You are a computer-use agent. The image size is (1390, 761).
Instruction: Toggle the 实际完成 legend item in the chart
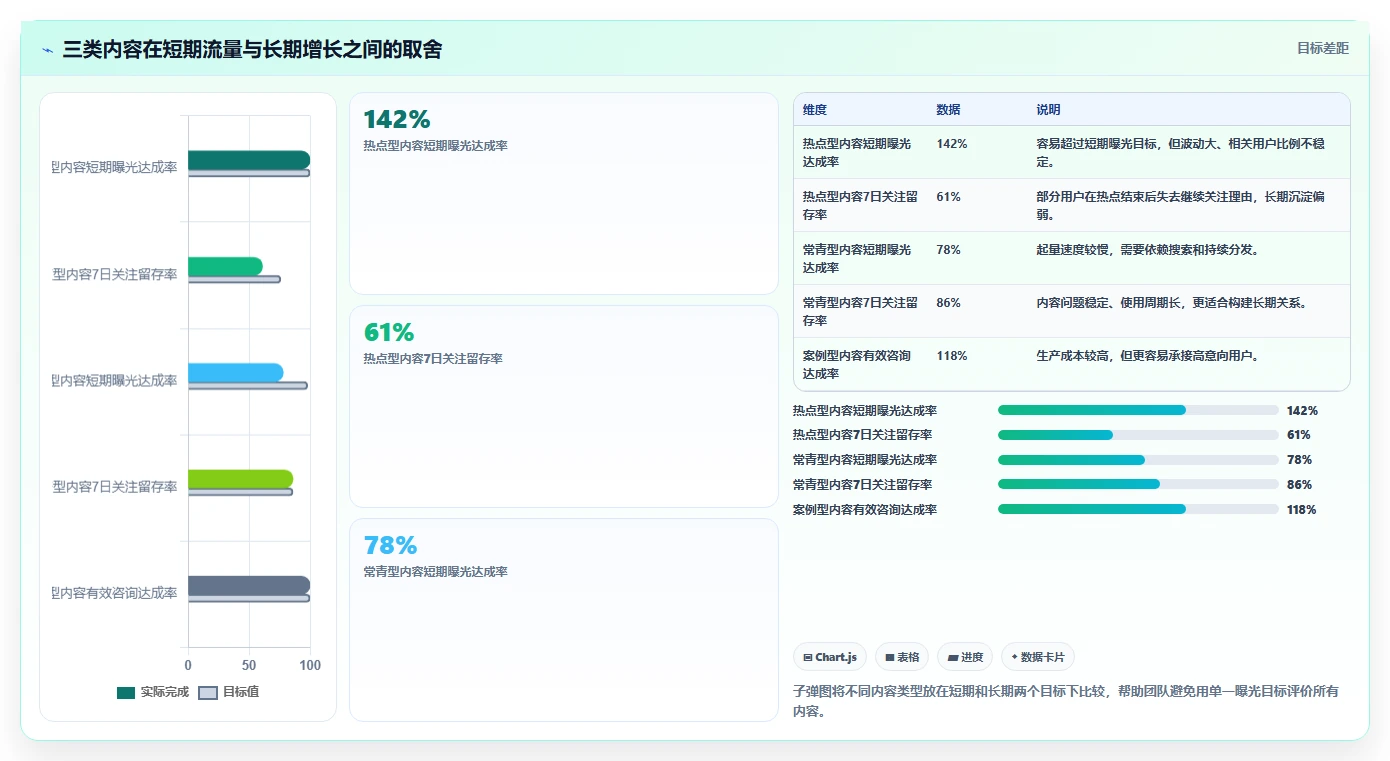click(153, 692)
